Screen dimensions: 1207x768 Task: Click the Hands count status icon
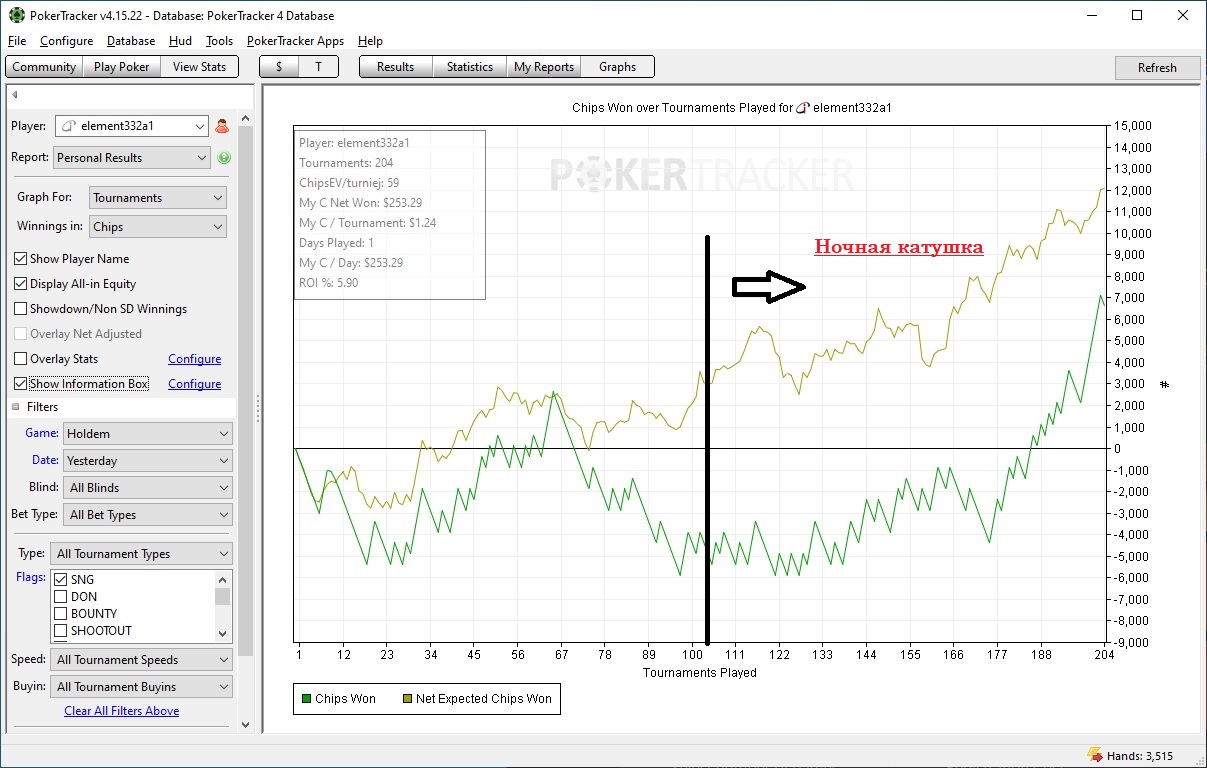pos(1095,756)
